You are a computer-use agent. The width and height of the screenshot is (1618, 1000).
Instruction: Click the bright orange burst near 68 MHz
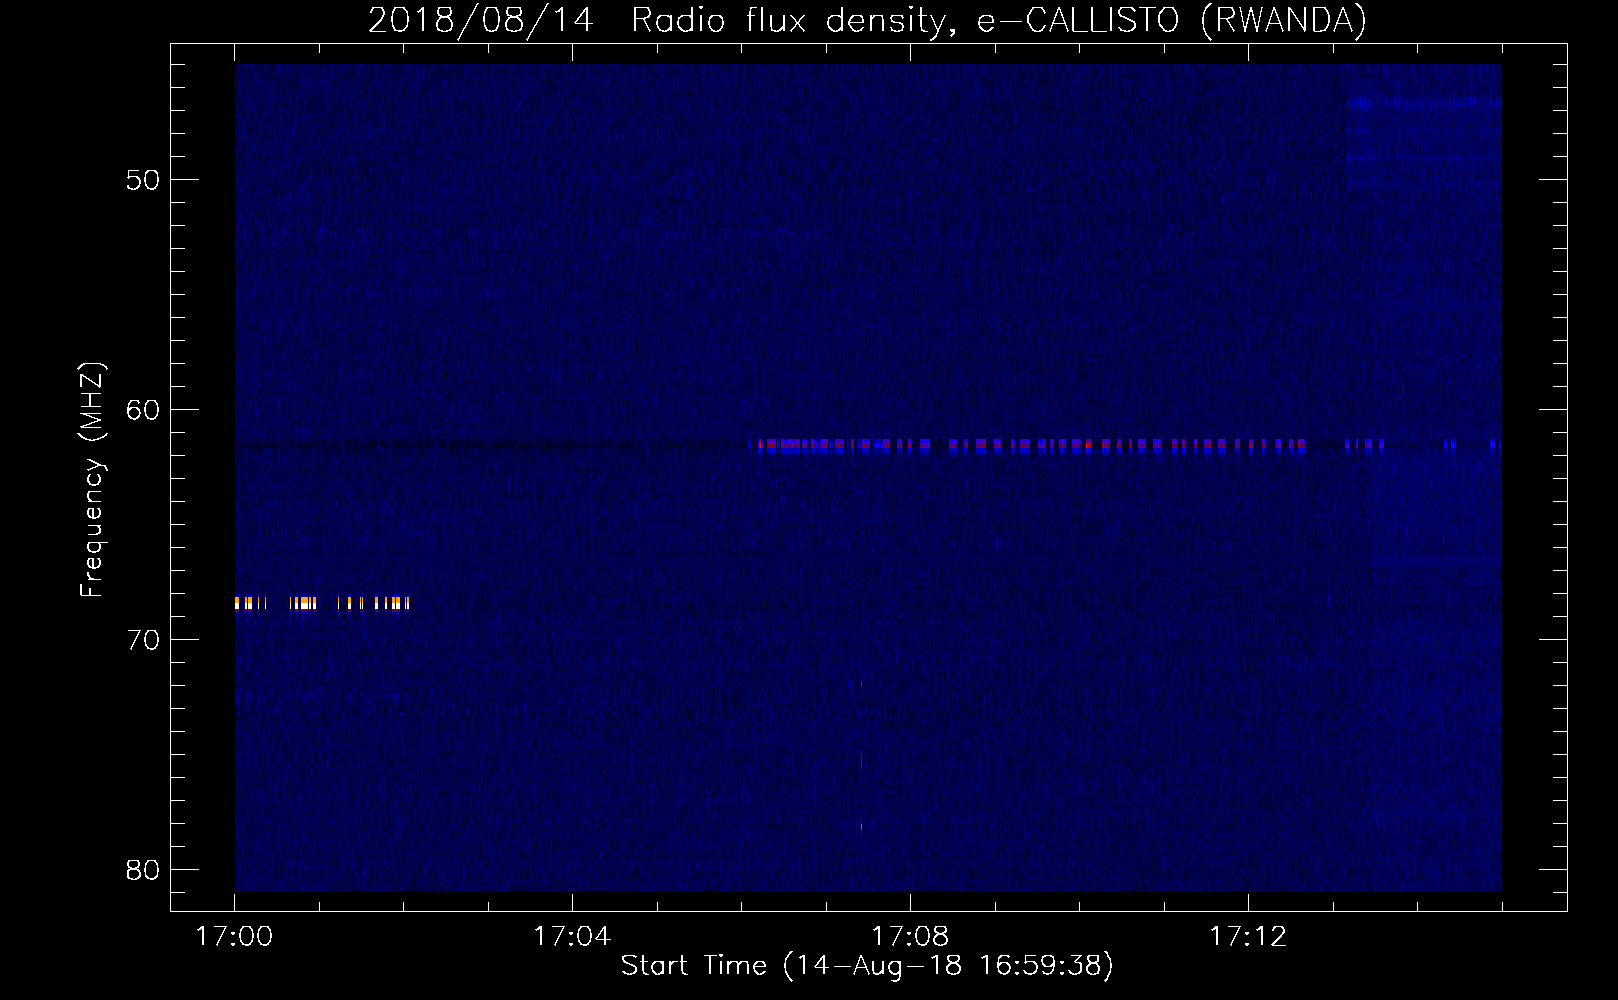322,603
